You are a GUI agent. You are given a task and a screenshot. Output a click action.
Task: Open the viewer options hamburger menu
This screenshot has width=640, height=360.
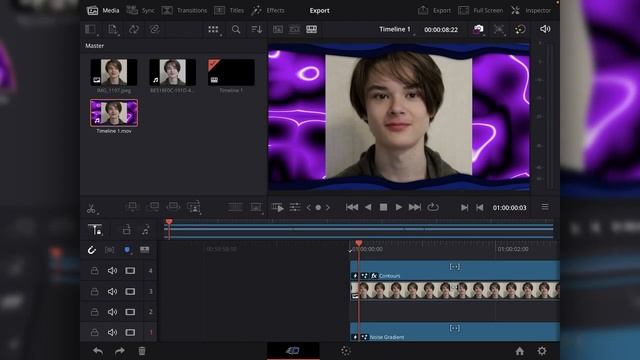[545, 207]
